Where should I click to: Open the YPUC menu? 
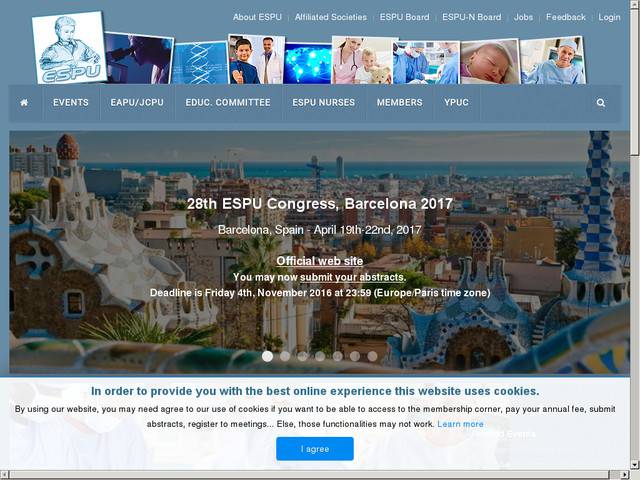[456, 102]
